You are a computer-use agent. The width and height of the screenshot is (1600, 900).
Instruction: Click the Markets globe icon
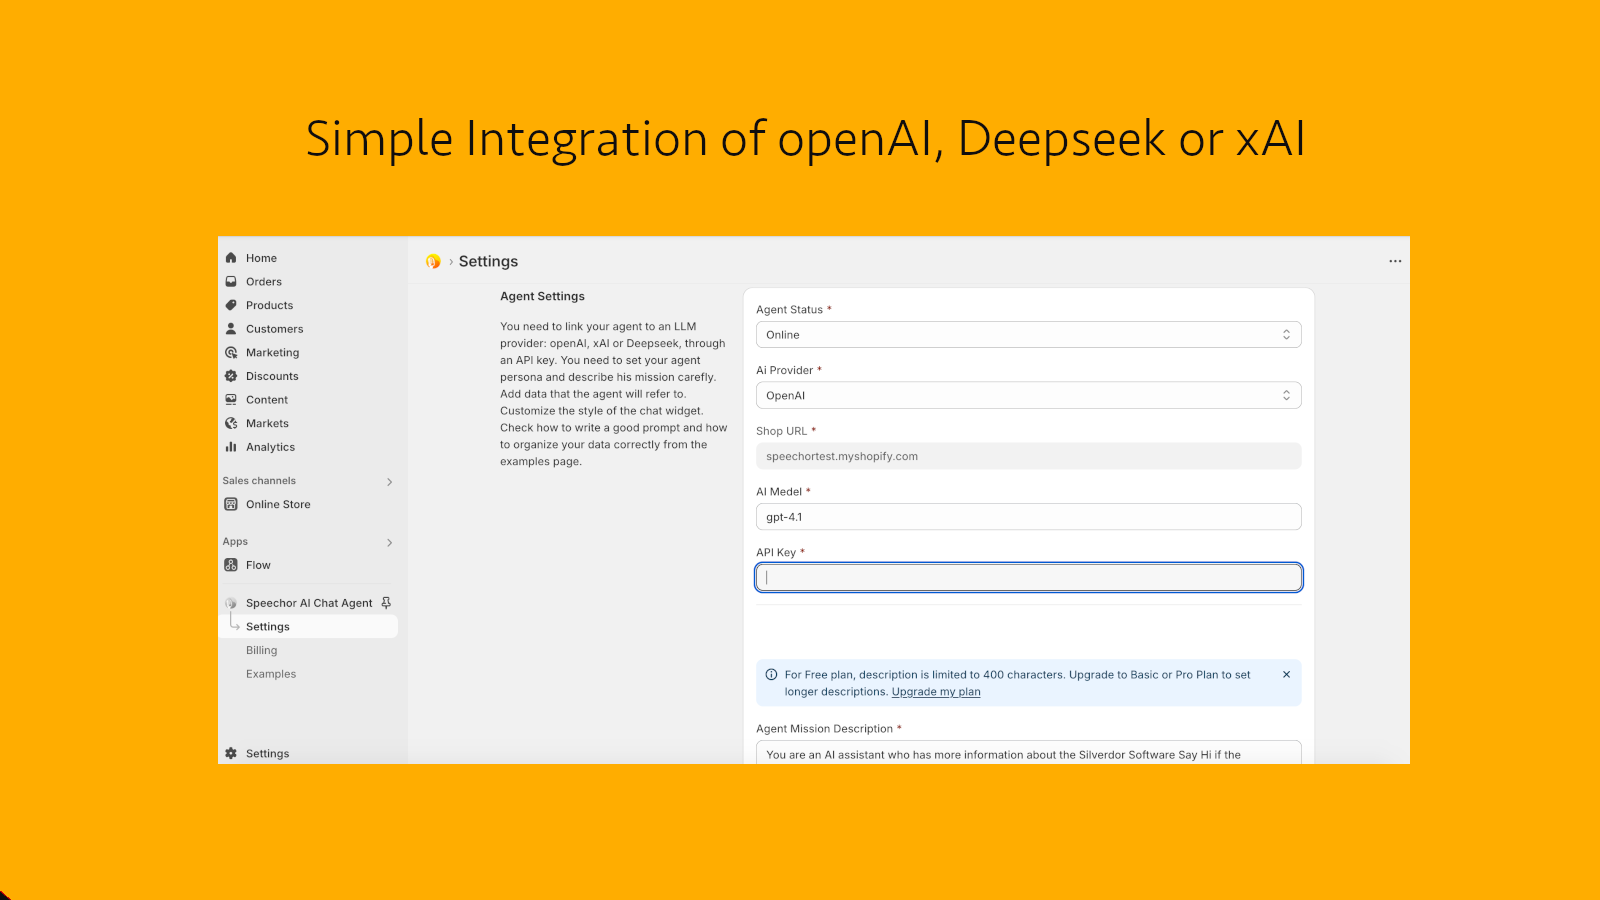coord(231,424)
